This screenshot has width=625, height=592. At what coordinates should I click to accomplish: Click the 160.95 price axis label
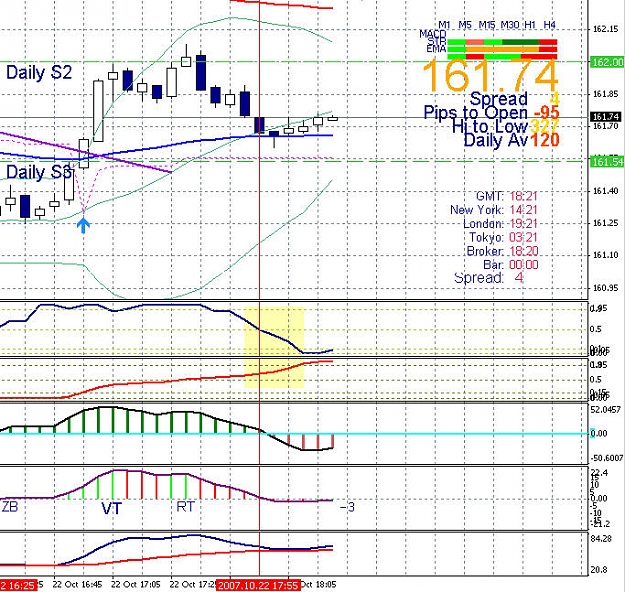[605, 288]
